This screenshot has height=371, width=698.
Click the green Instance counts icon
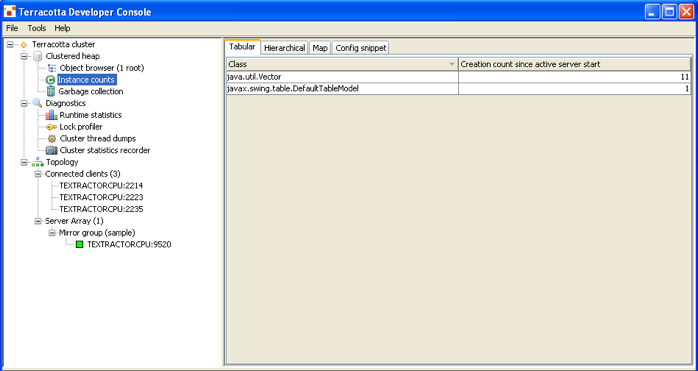51,80
